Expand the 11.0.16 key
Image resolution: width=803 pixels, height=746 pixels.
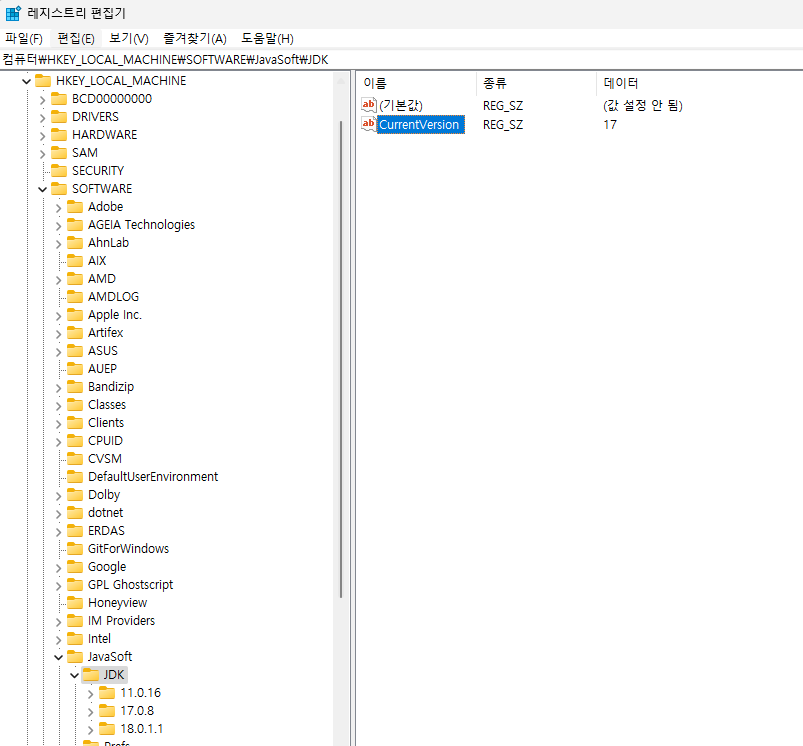point(91,694)
